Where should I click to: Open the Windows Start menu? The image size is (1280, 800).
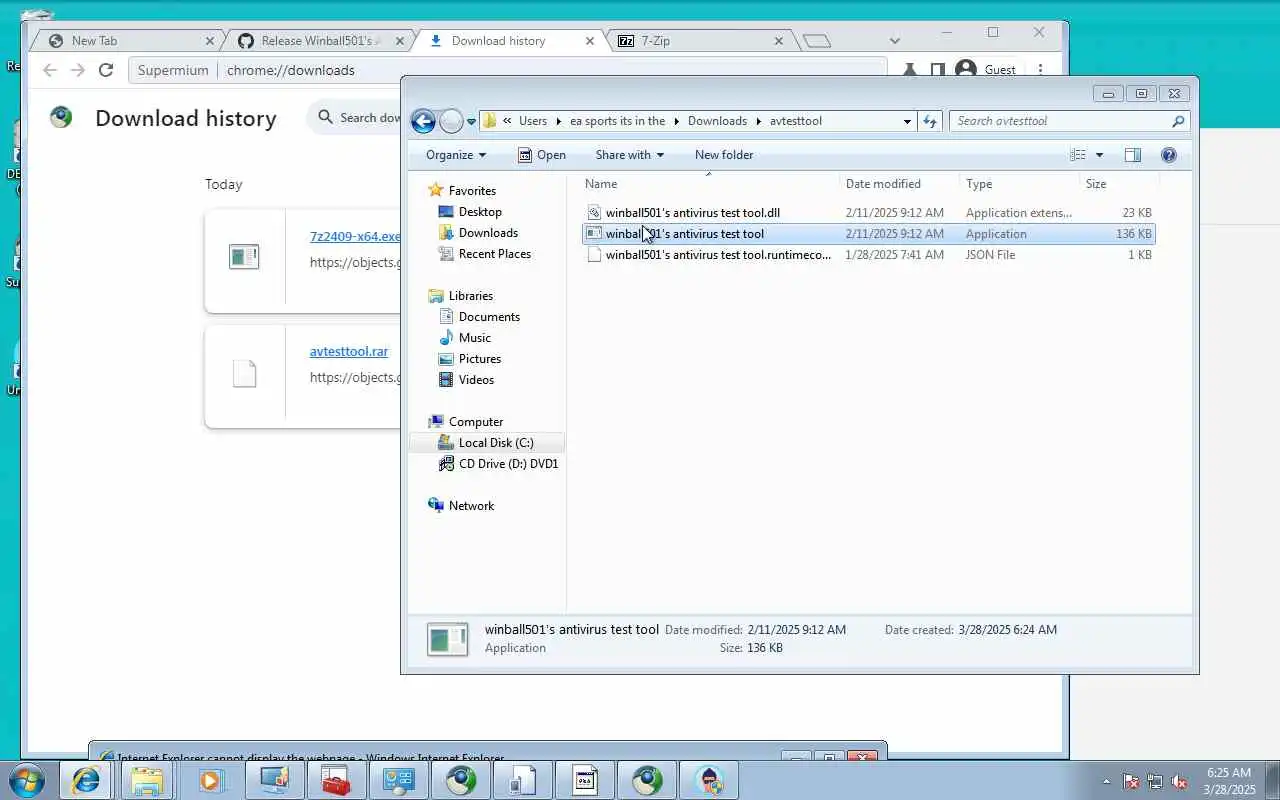point(27,780)
